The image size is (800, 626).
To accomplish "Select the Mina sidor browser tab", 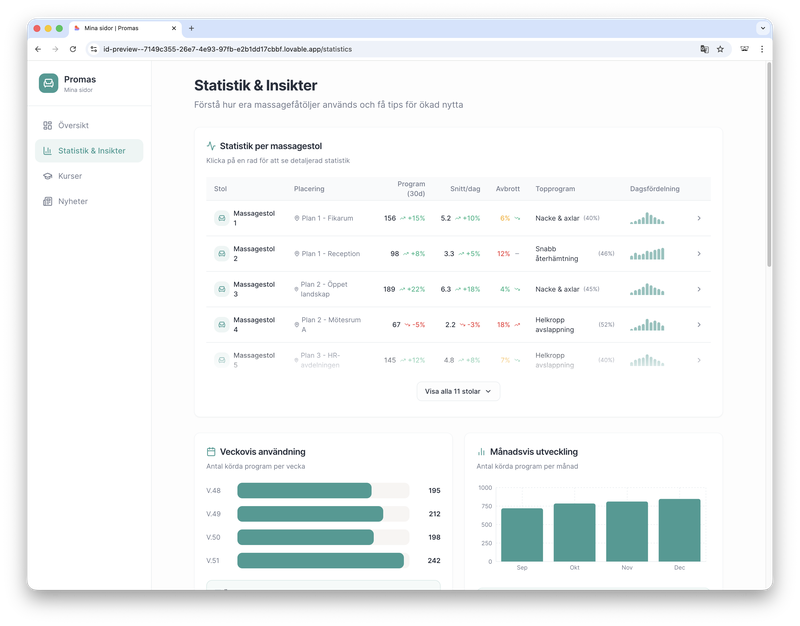I will click(x=125, y=28).
